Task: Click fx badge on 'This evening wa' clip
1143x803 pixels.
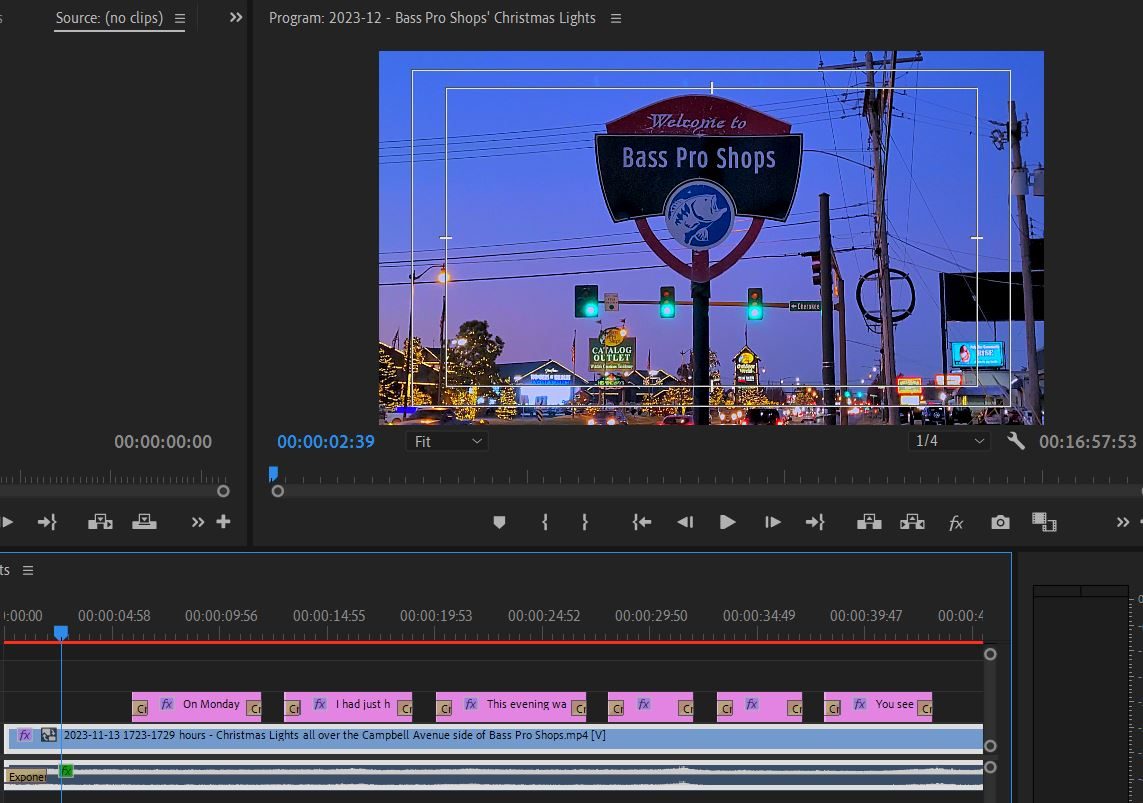Action: (x=471, y=704)
